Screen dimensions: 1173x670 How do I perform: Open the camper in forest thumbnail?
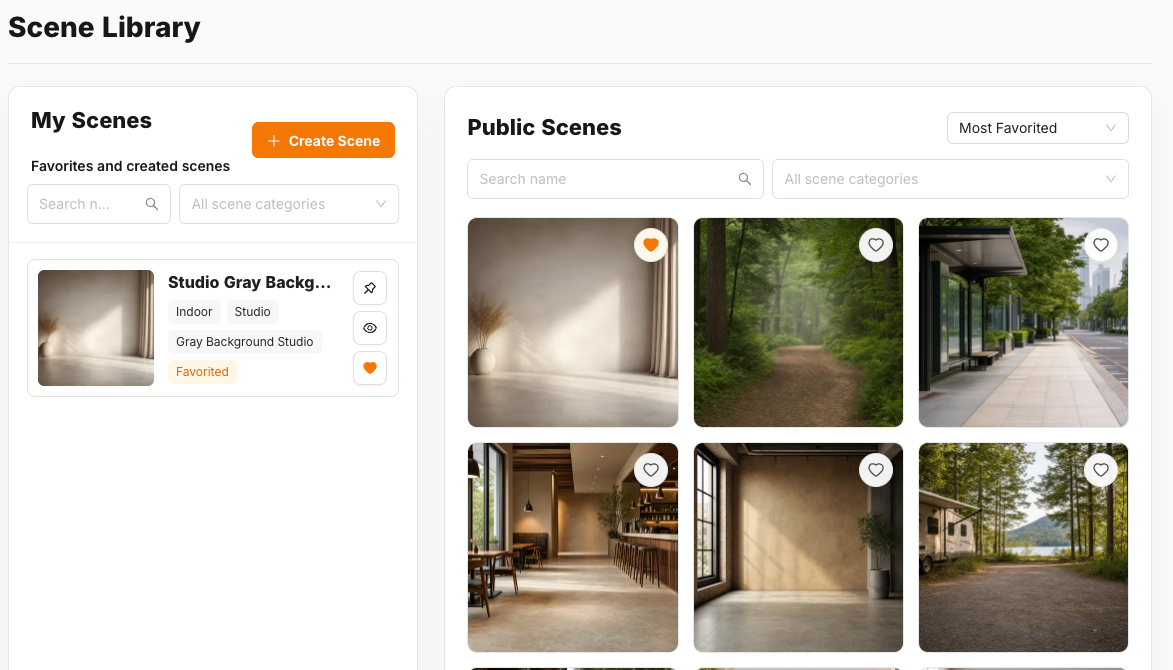pos(1023,547)
